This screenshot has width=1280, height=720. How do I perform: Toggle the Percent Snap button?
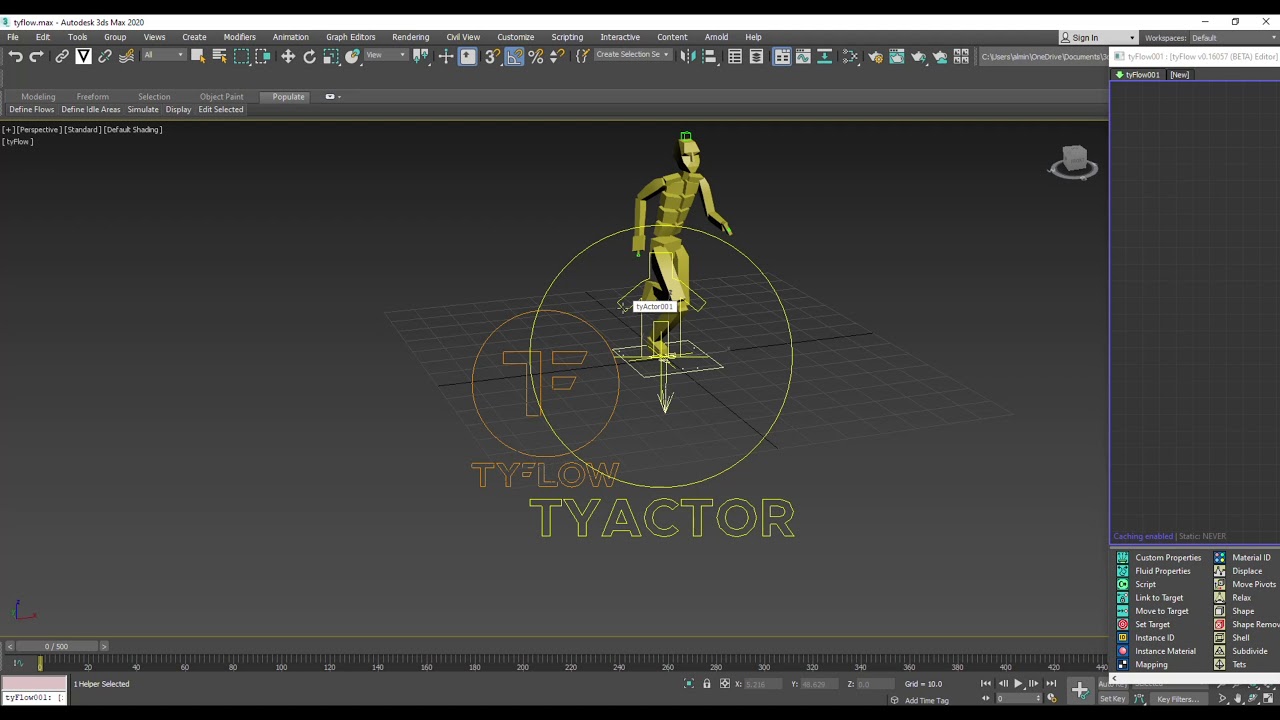coord(536,57)
